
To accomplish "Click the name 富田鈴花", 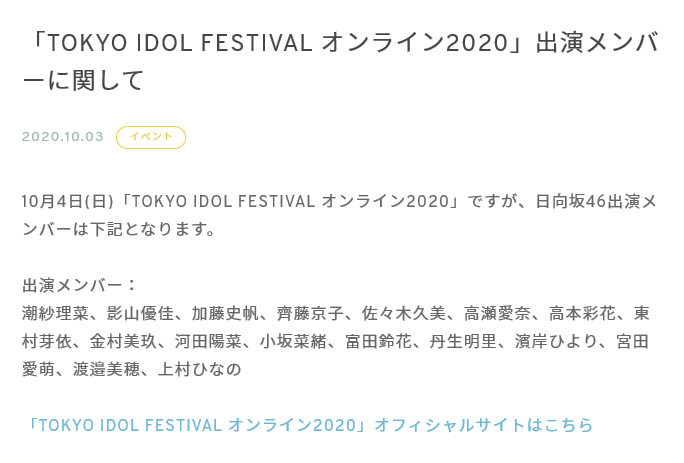I will [378, 341].
